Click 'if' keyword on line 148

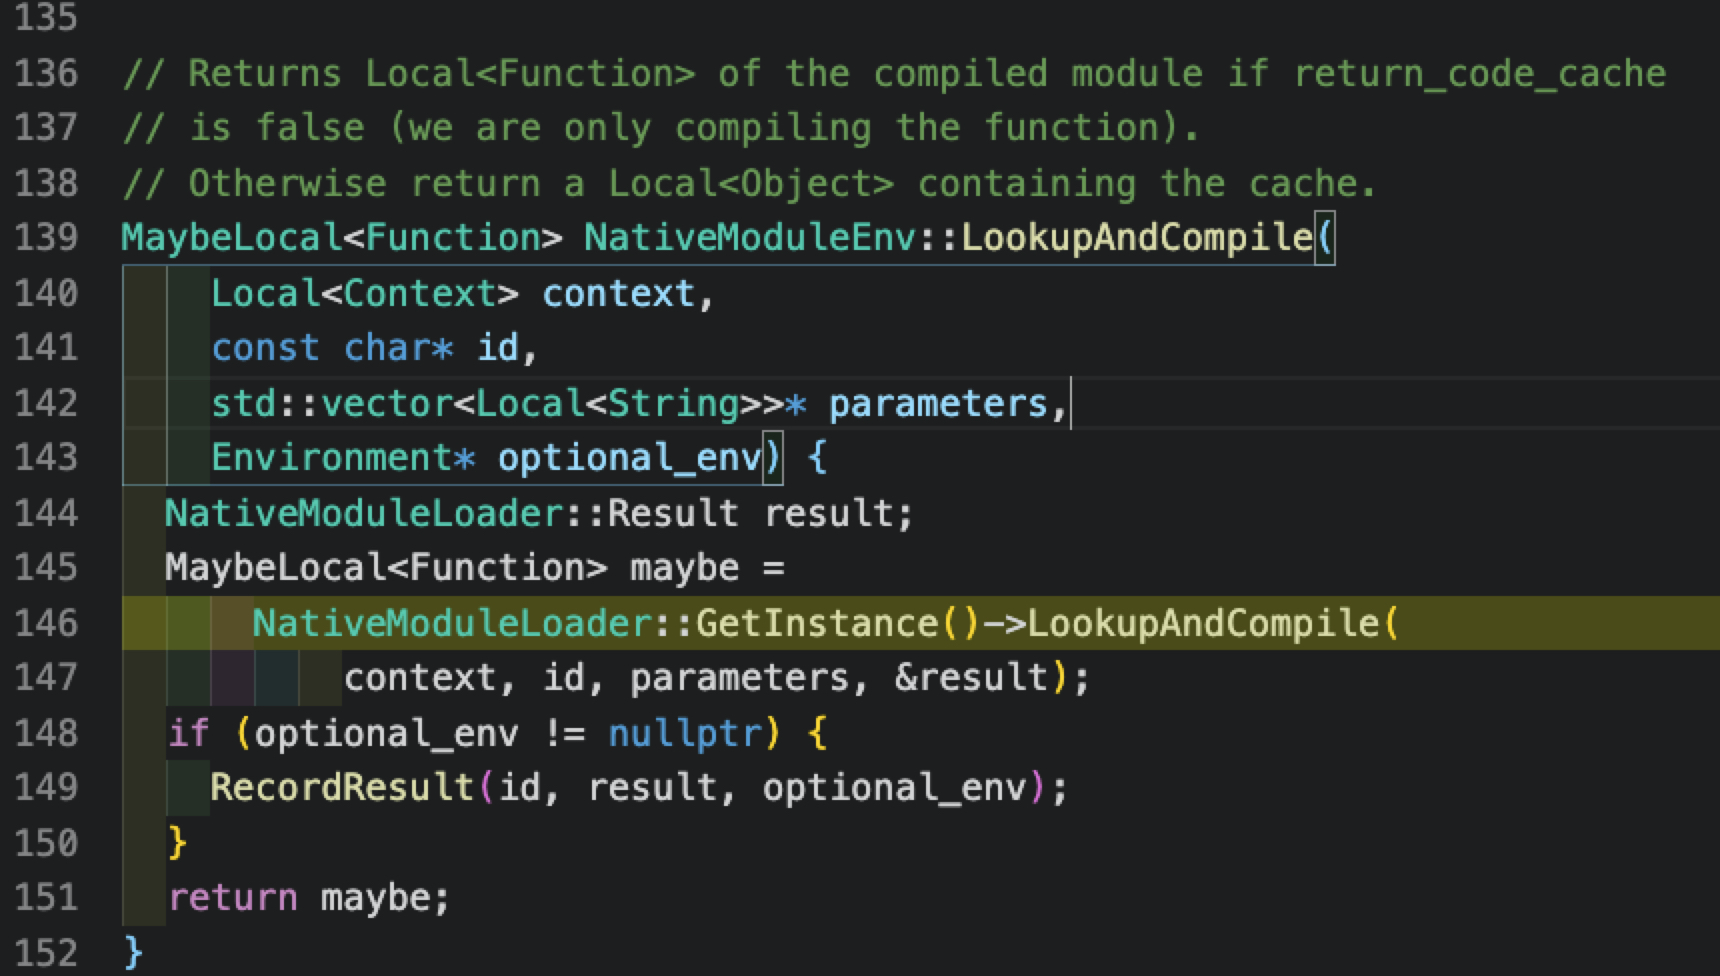click(x=188, y=733)
